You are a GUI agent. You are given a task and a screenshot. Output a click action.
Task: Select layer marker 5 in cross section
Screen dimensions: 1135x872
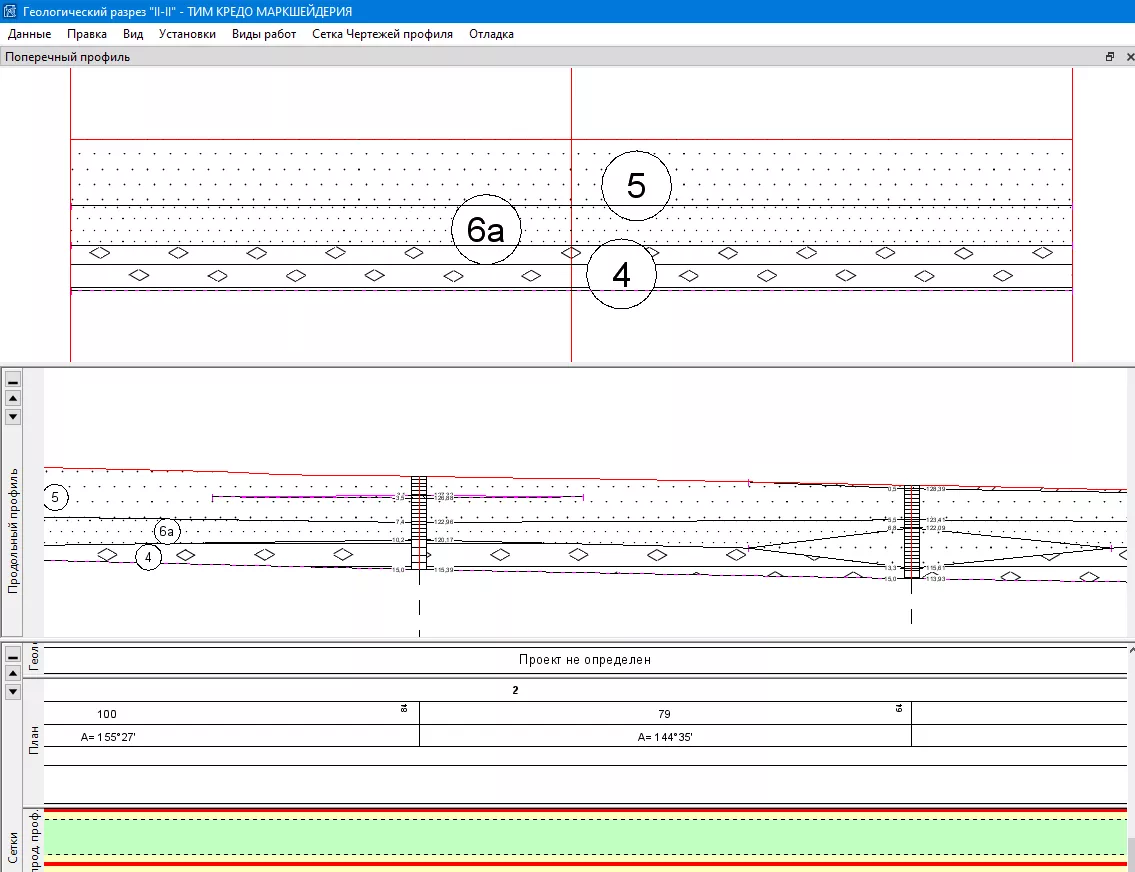click(x=636, y=186)
